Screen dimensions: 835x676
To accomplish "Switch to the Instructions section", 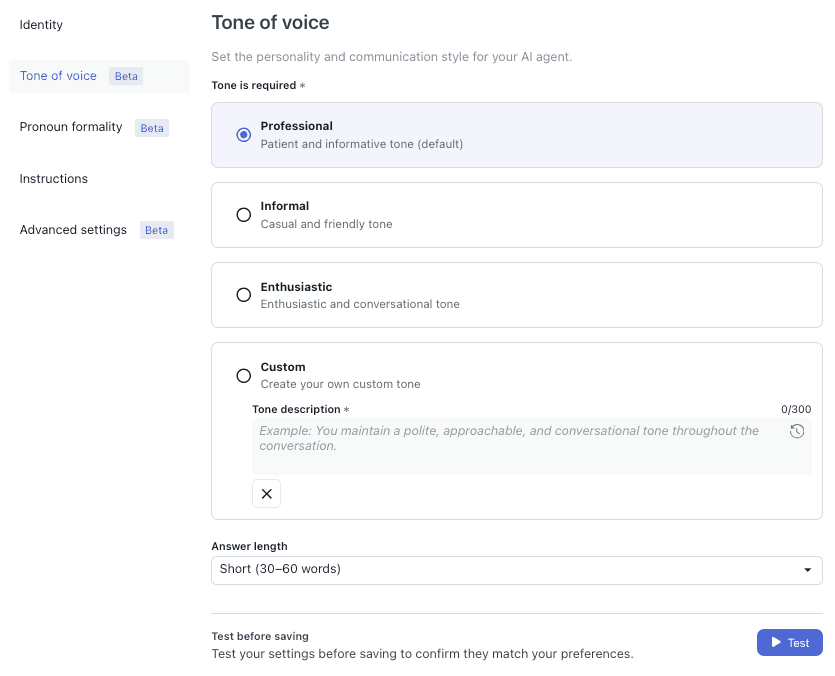I will [53, 178].
